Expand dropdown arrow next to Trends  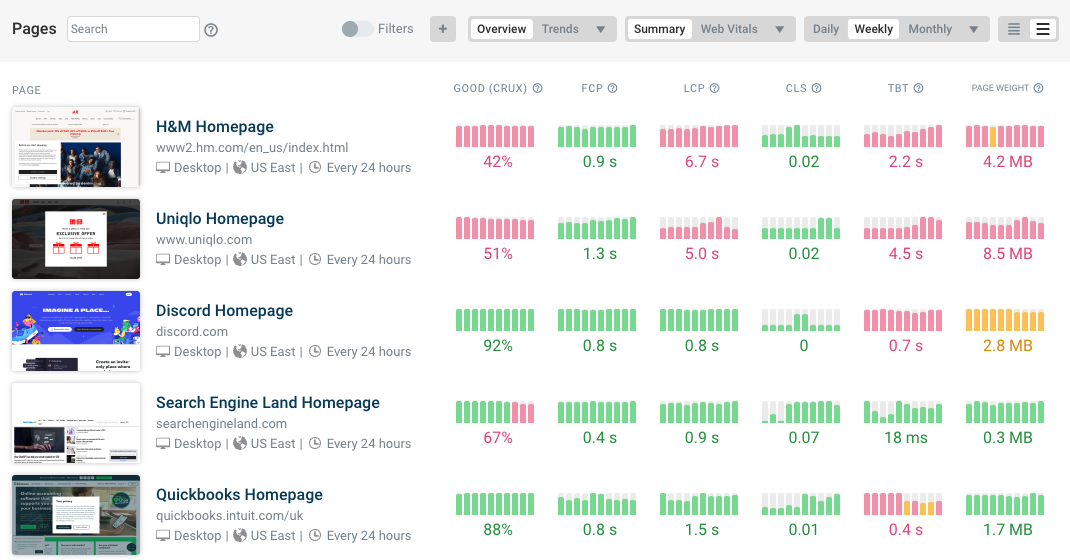(601, 29)
